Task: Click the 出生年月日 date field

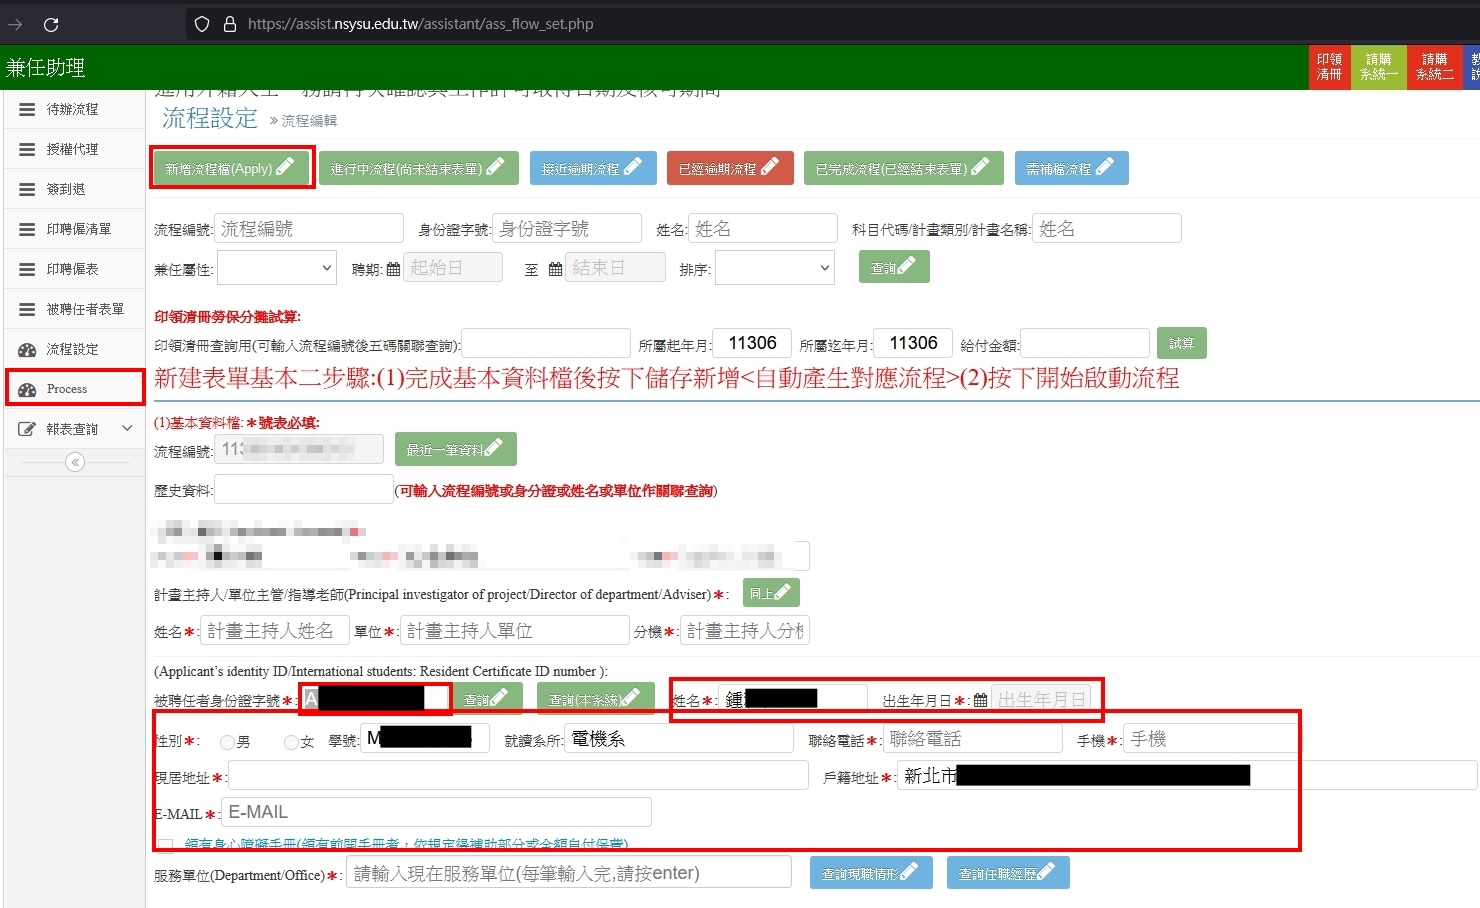Action: click(1040, 699)
